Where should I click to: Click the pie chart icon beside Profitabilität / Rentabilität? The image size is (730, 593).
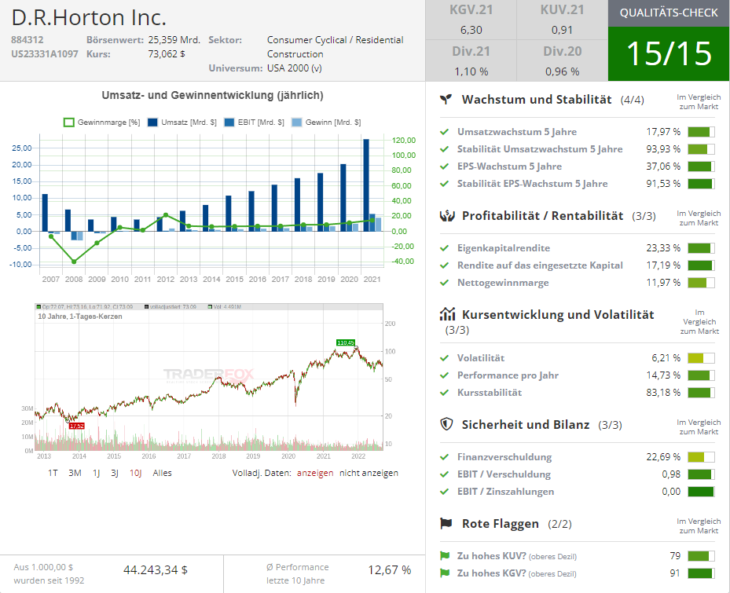pyautogui.click(x=445, y=215)
